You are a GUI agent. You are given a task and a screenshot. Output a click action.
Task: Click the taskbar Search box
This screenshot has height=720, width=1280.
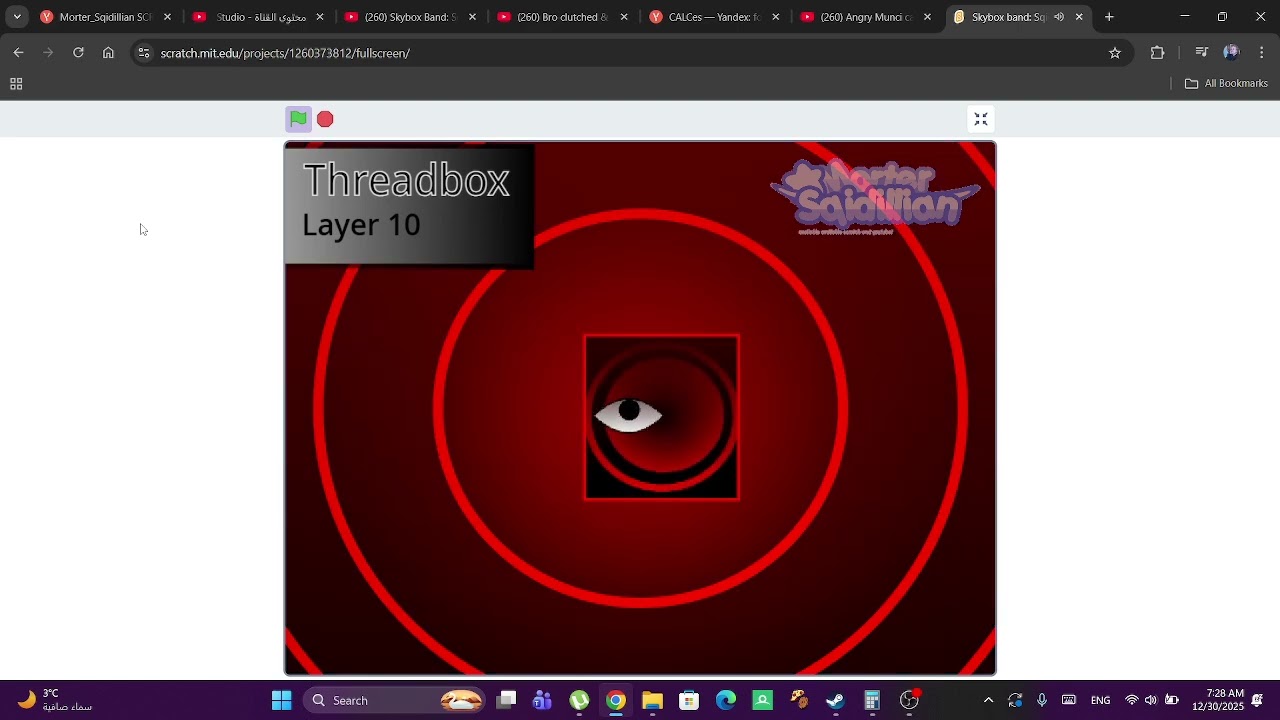click(396, 700)
